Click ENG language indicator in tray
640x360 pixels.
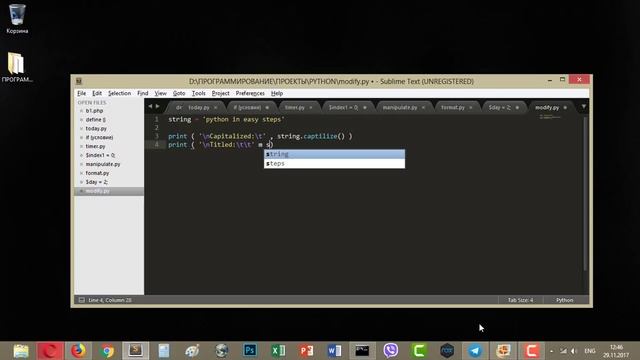[590, 351]
